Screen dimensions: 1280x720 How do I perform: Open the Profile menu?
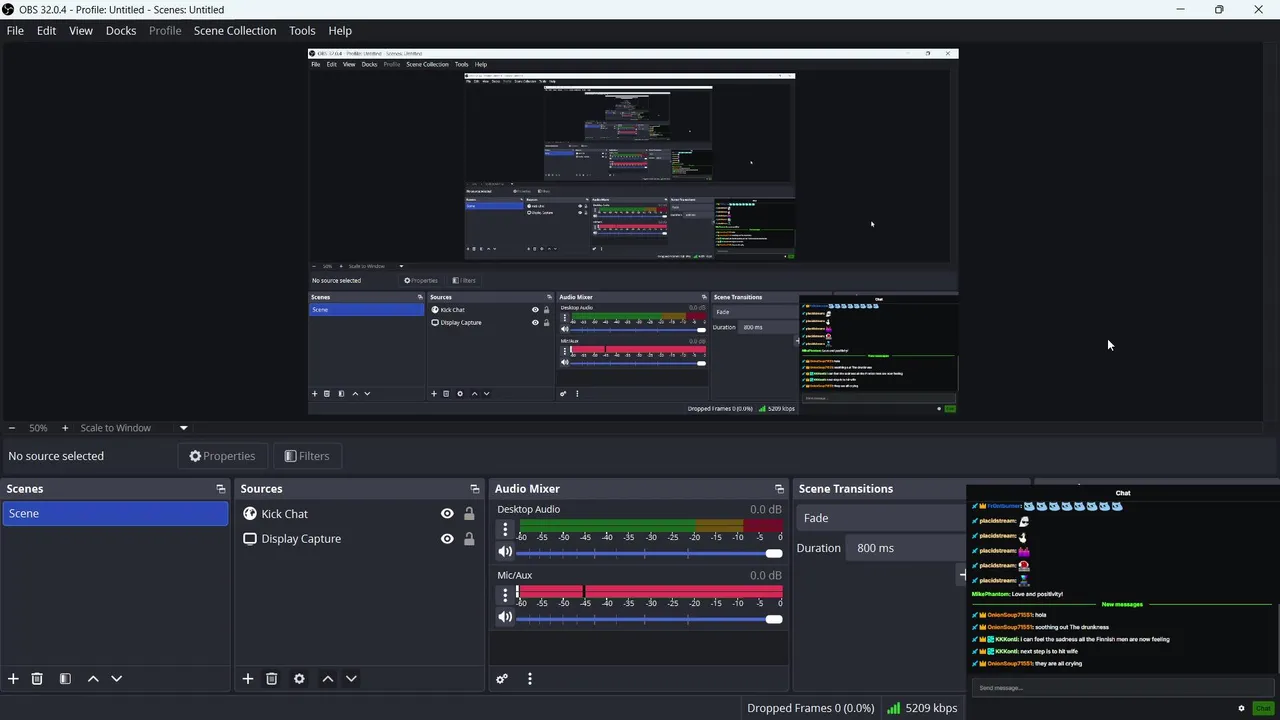(165, 31)
